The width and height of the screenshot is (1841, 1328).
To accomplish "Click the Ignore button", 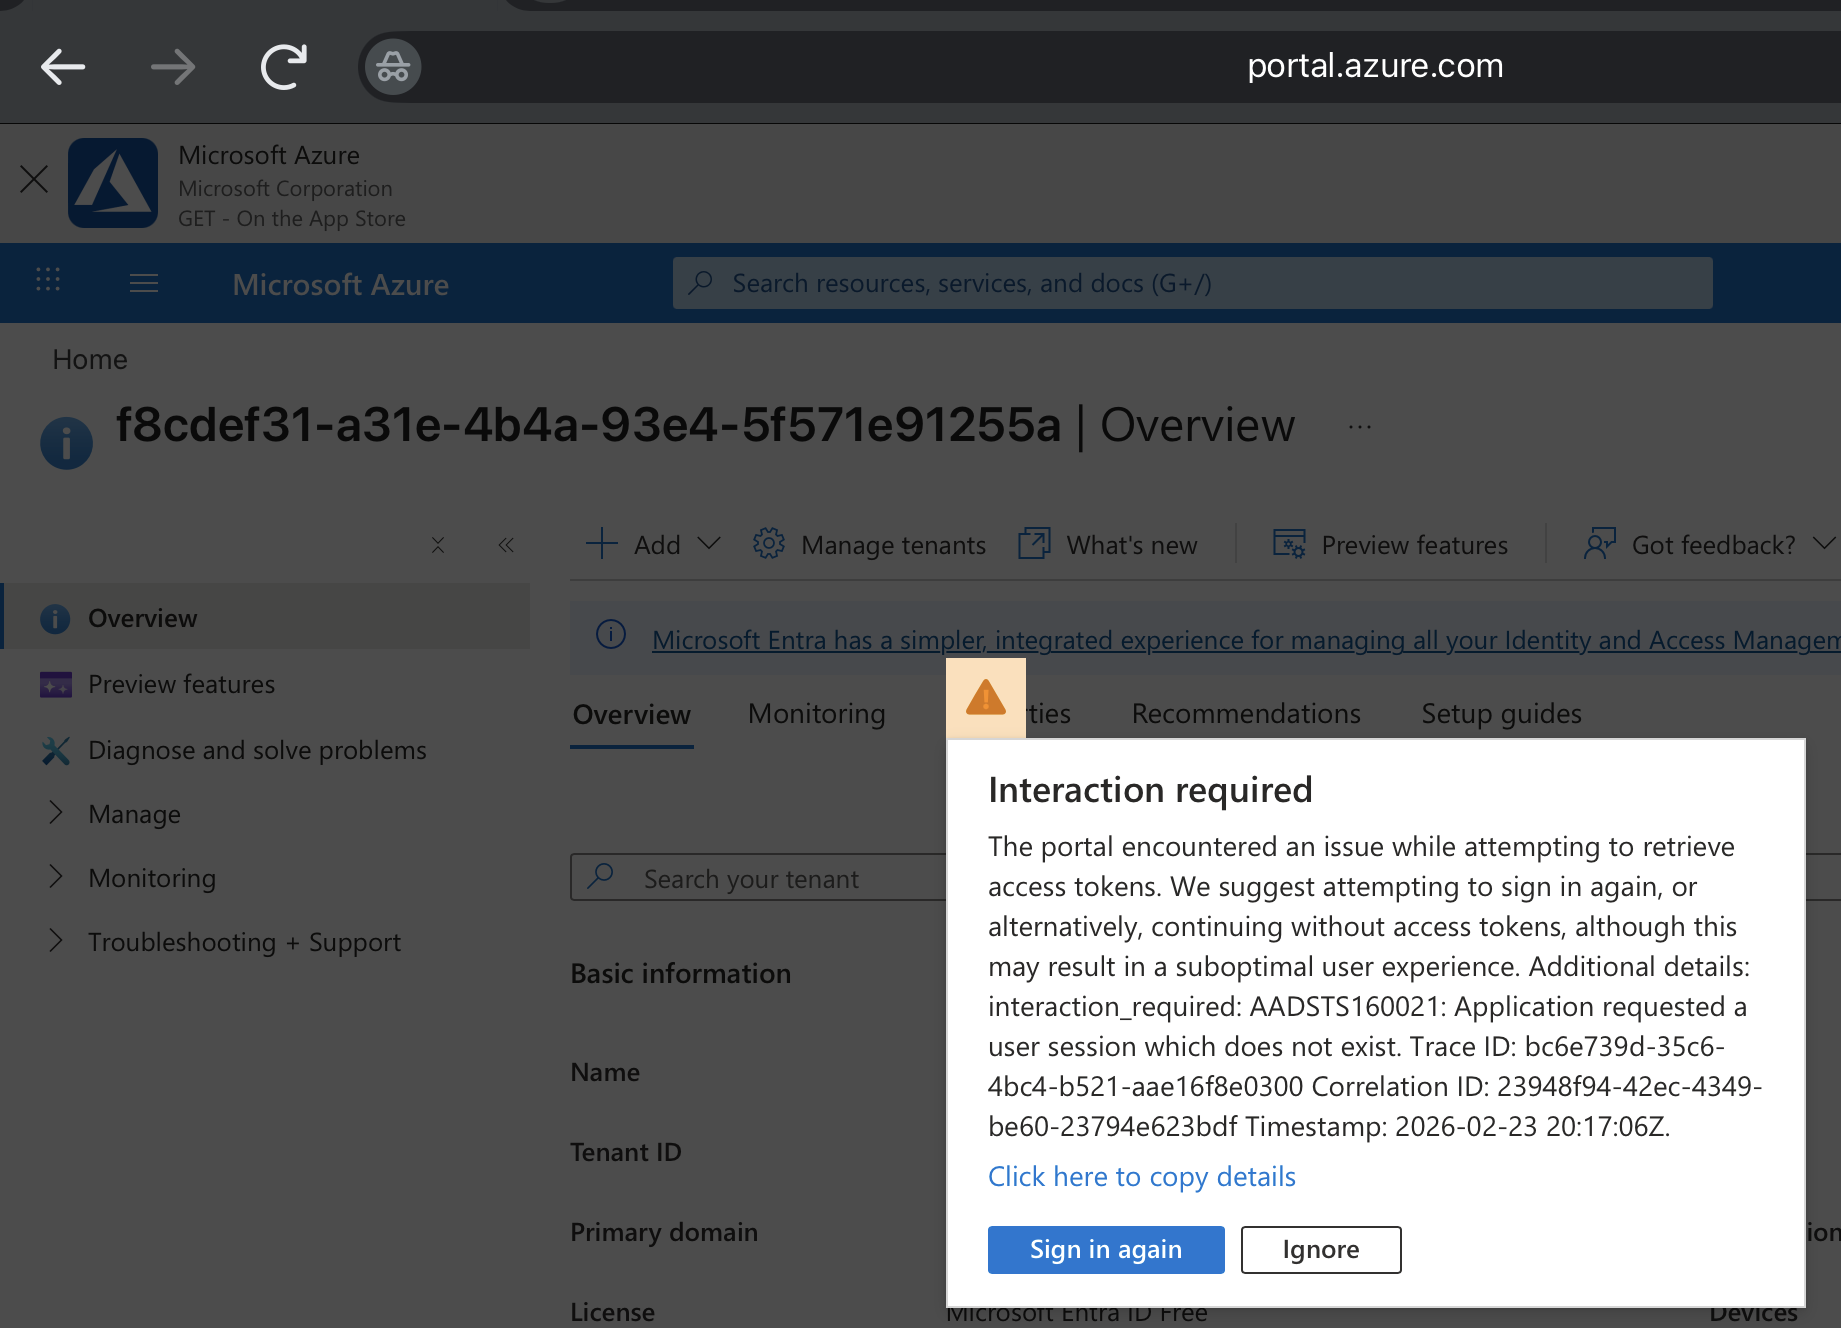I will [1321, 1250].
